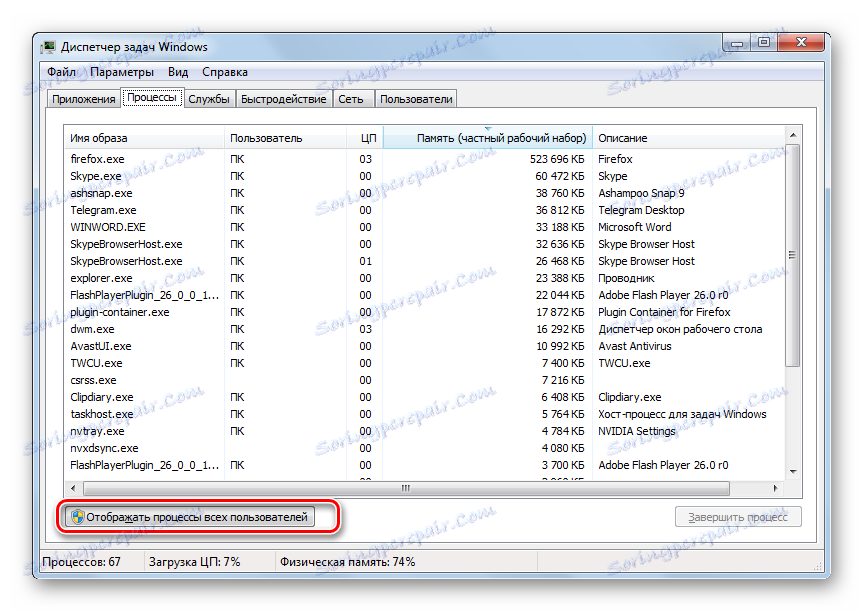Select SkypeBrowserHost.exe using 26 468 КБ
This screenshot has width=864, height=612.
pyautogui.click(x=424, y=261)
